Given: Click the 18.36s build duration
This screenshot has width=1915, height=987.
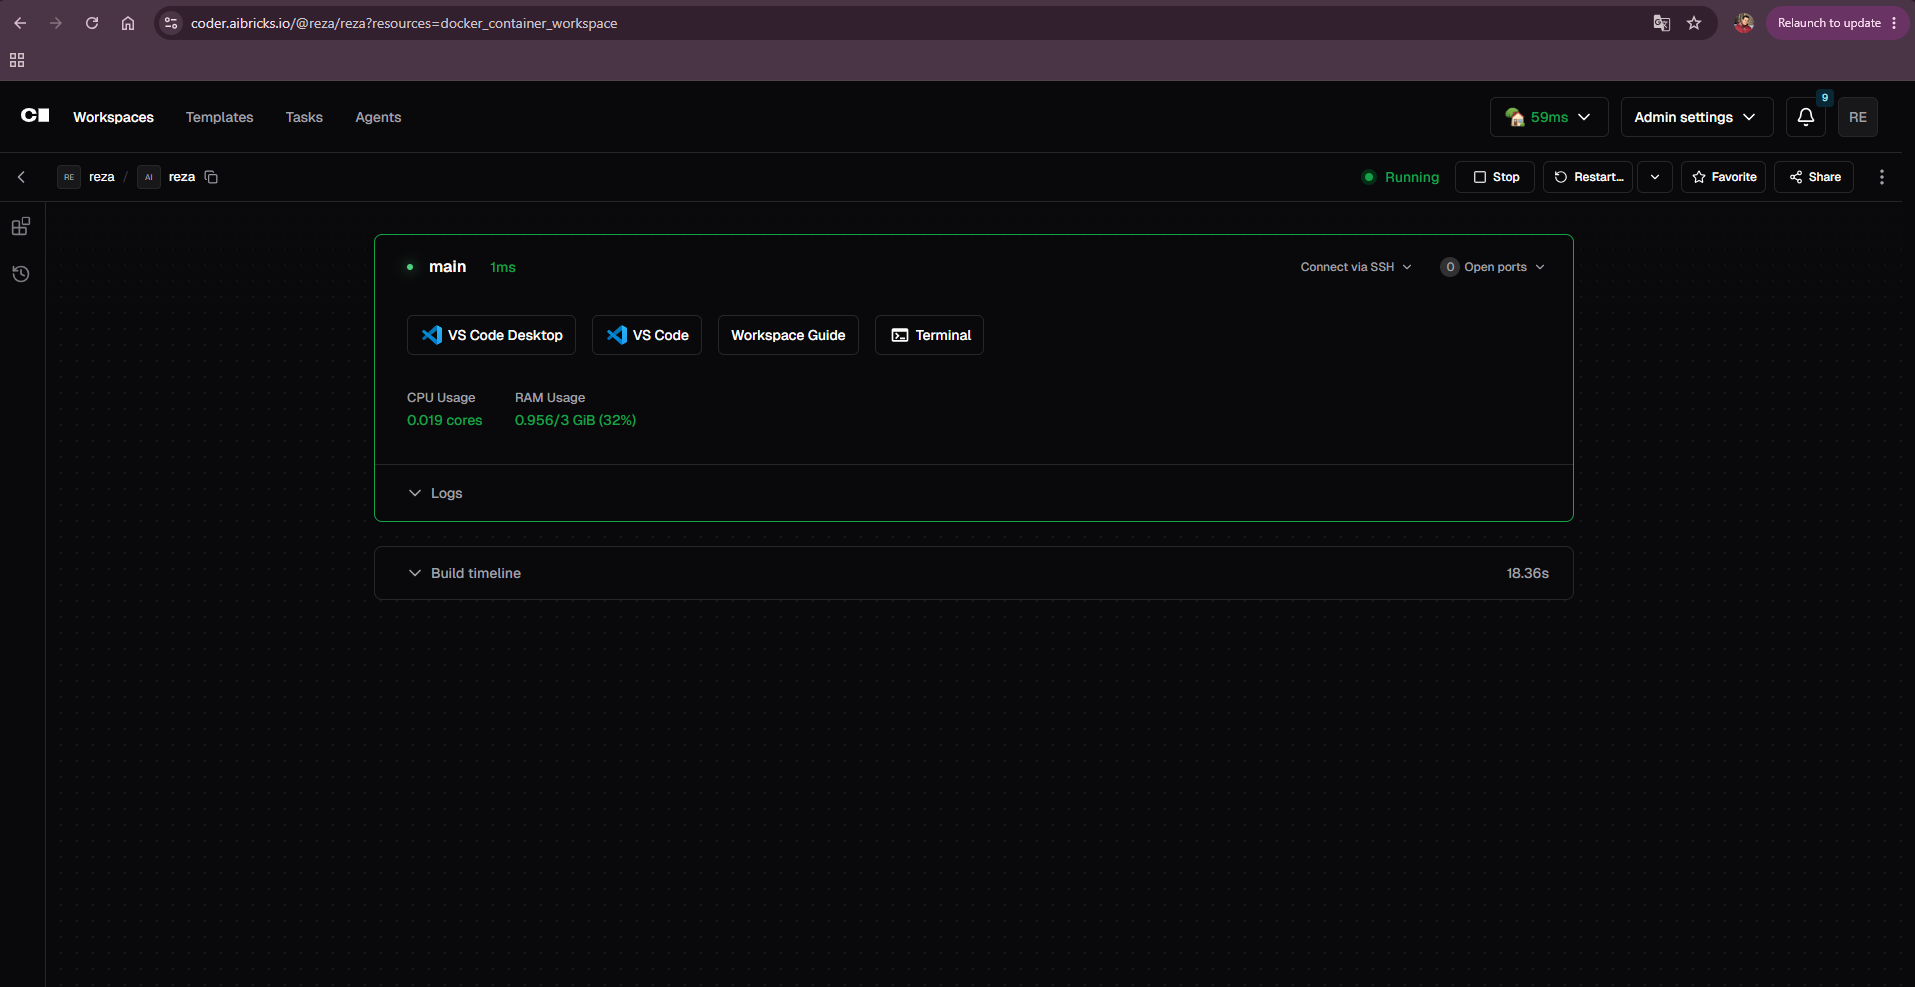Looking at the screenshot, I should point(1527,573).
